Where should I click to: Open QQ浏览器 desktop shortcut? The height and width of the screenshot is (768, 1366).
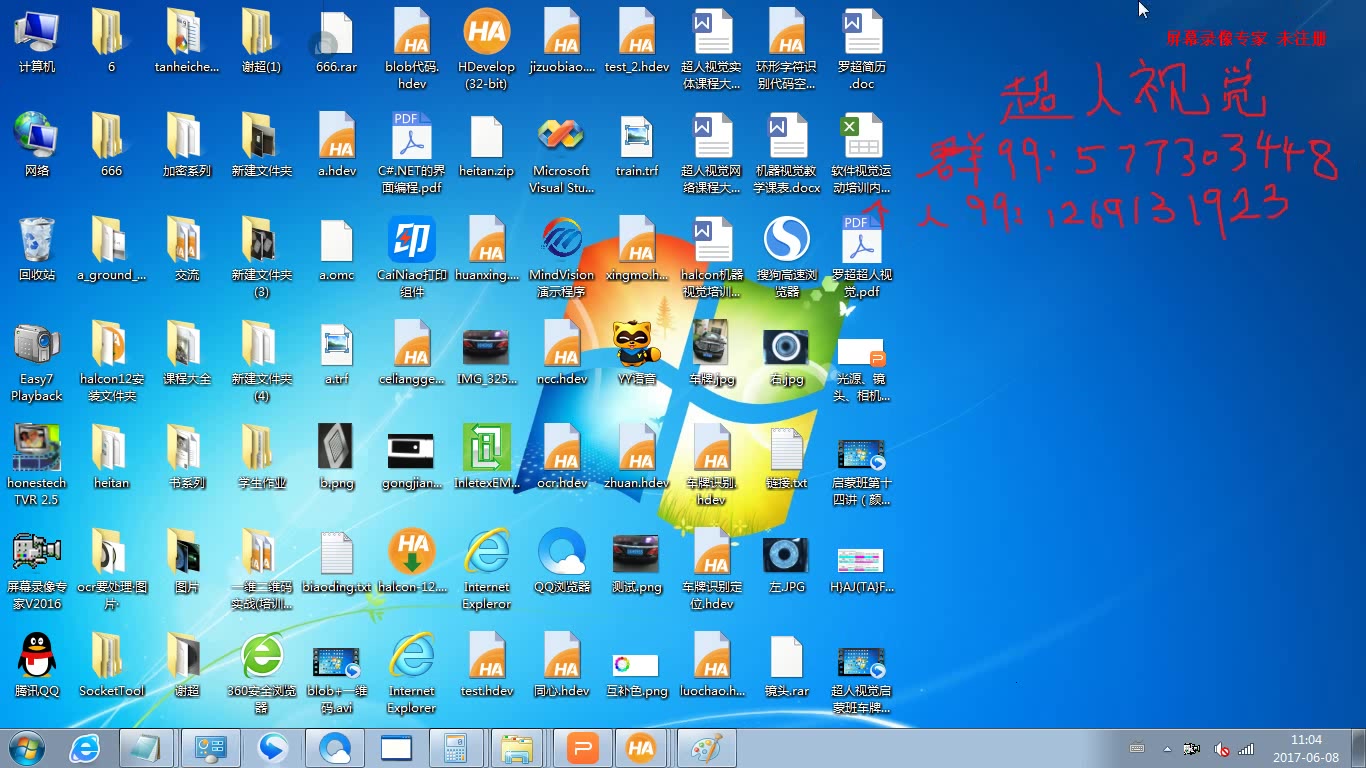(562, 561)
